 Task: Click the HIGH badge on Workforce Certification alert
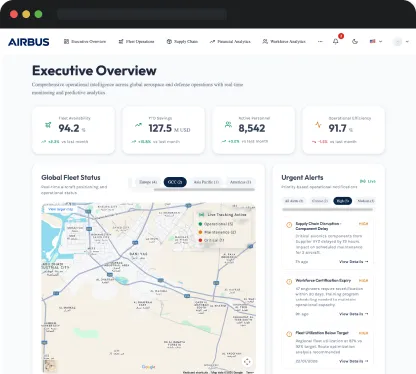point(363,281)
